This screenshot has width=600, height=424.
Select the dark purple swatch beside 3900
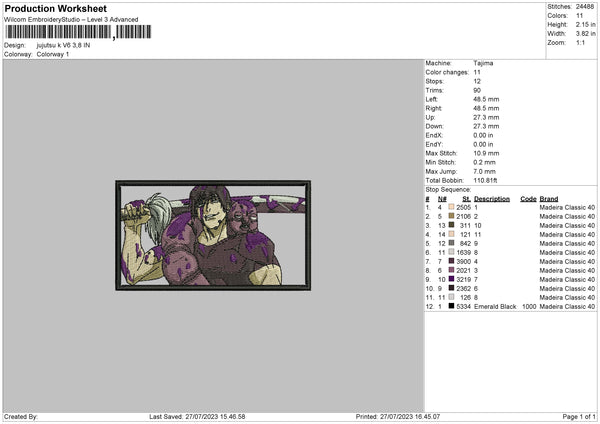click(x=452, y=261)
